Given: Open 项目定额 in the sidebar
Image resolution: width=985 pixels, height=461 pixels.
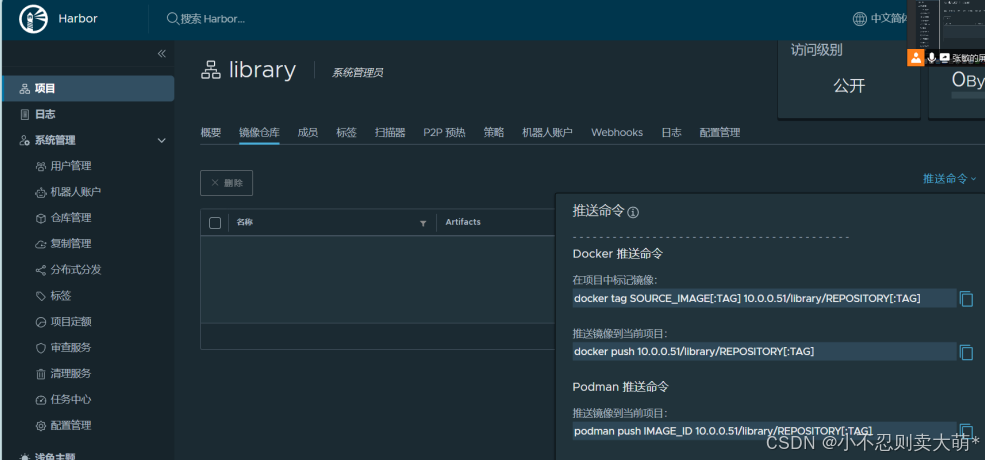Looking at the screenshot, I should pyautogui.click(x=71, y=322).
